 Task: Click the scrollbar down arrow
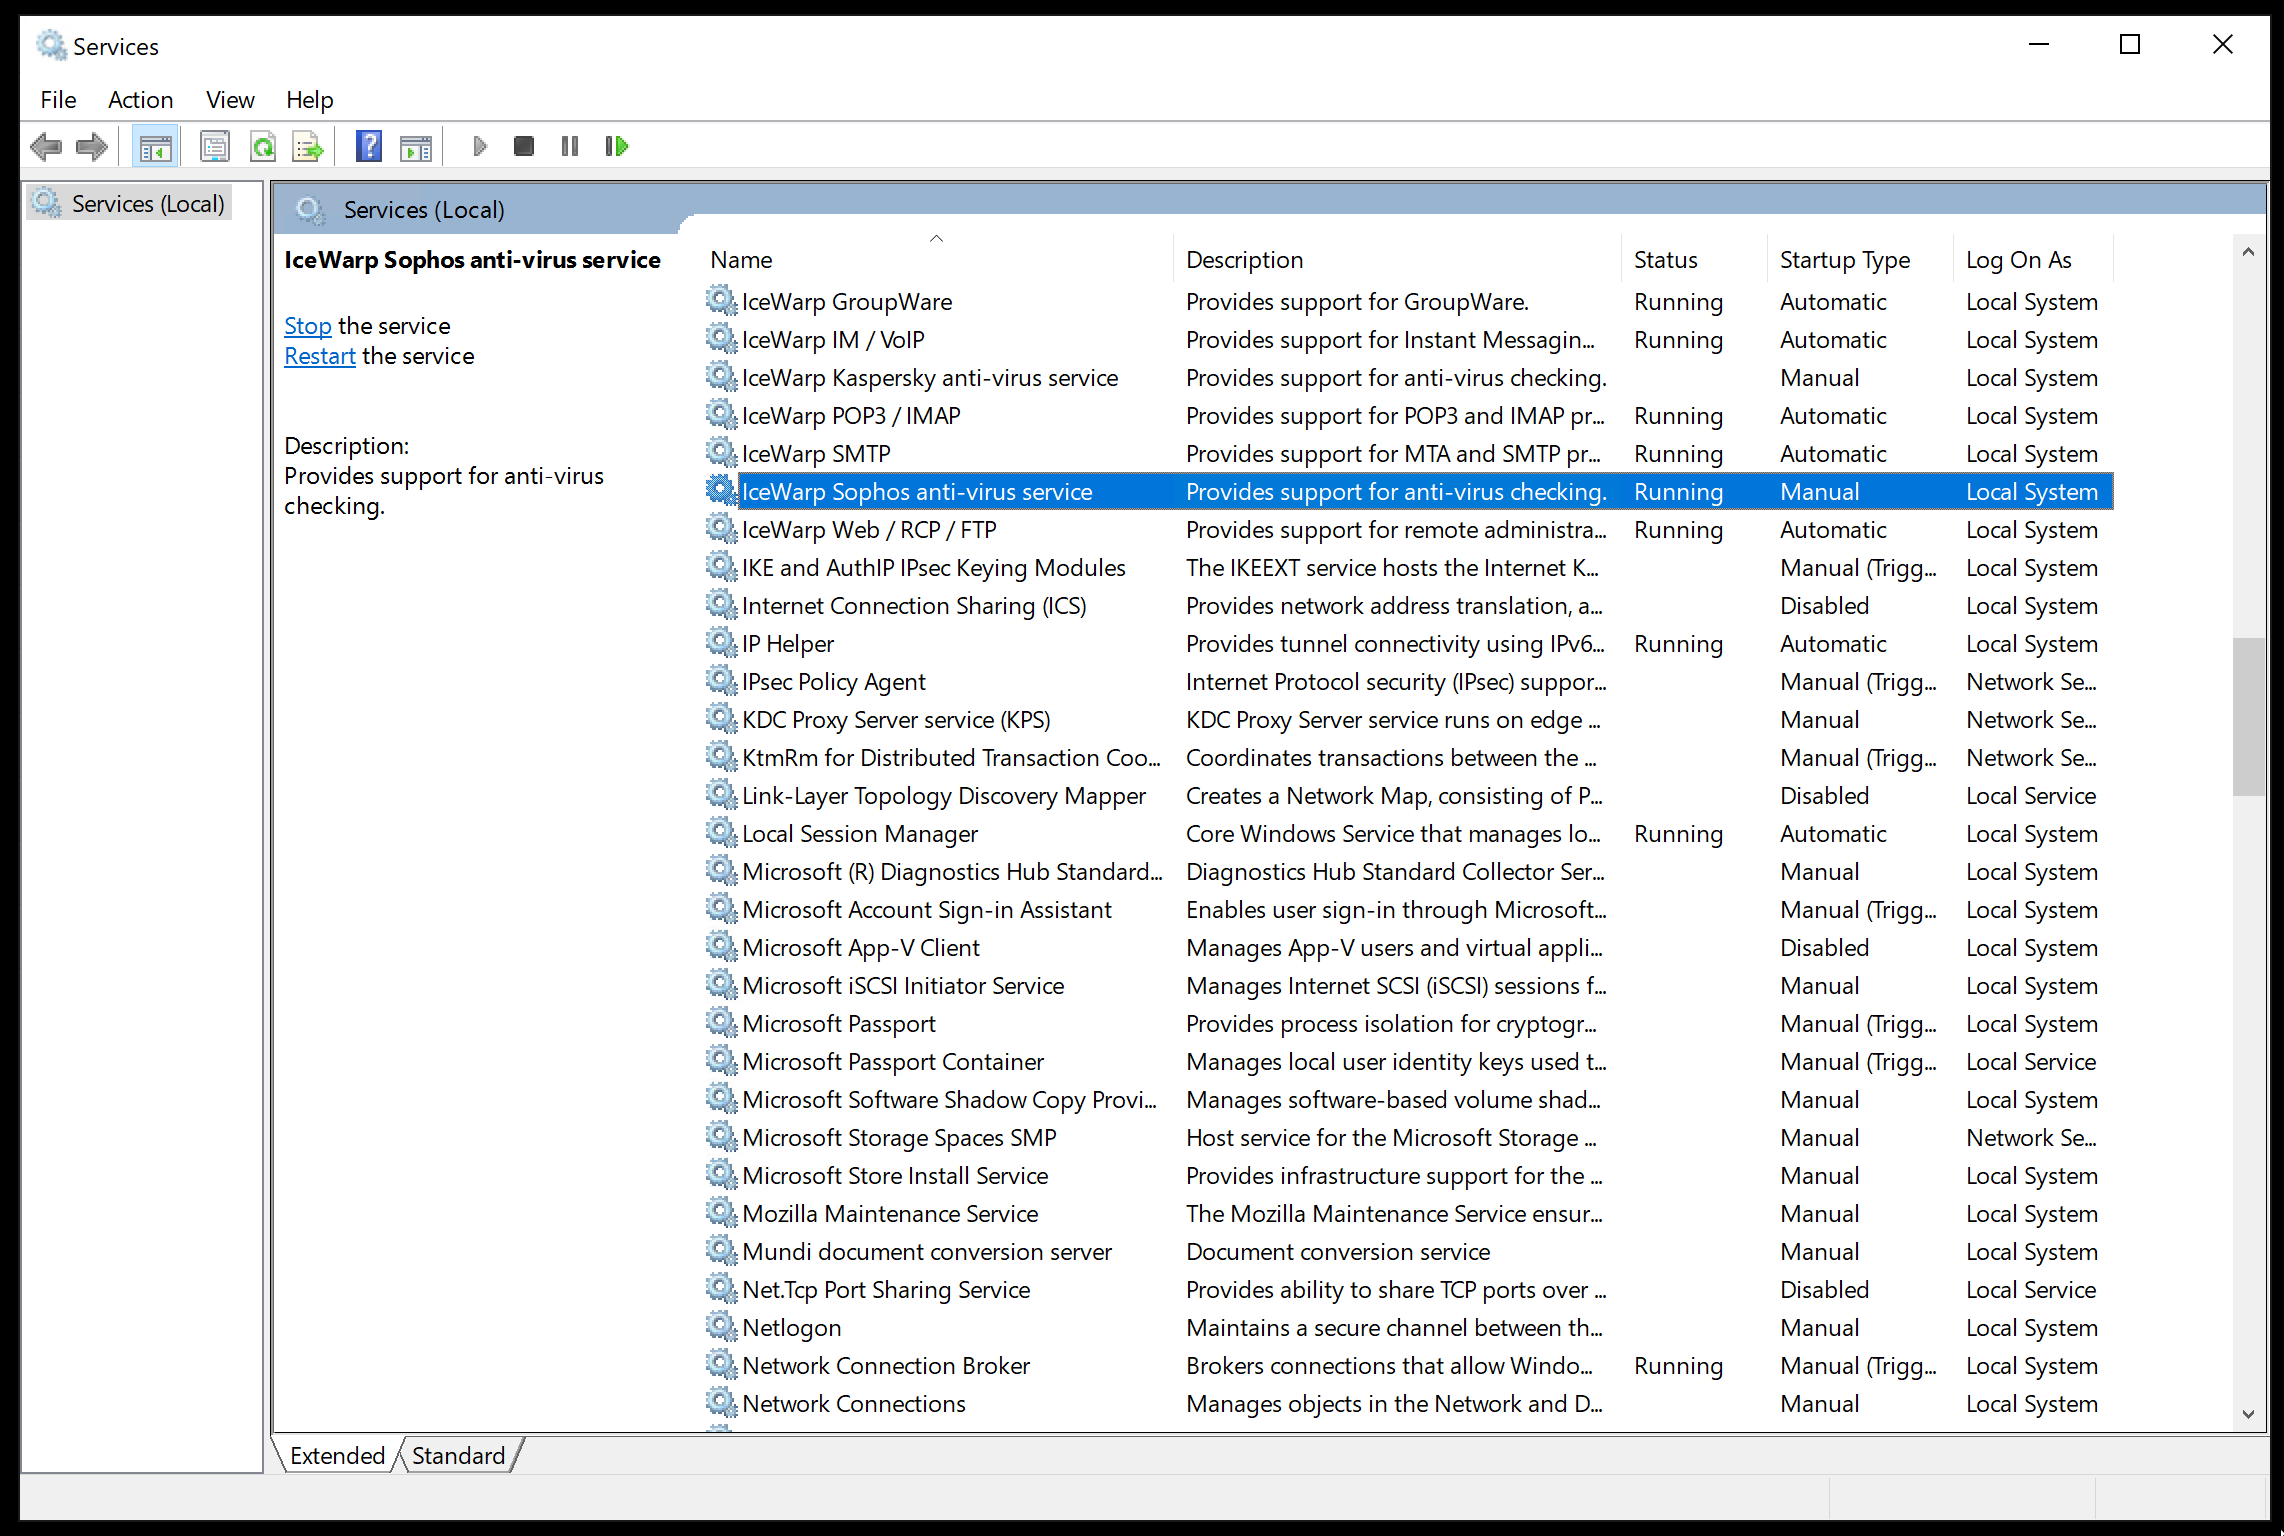pos(2248,1414)
